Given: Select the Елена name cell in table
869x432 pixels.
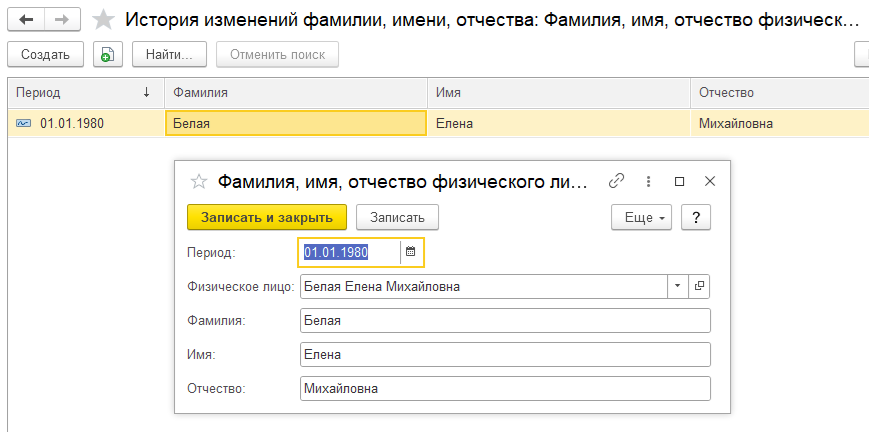Looking at the screenshot, I should pos(559,124).
